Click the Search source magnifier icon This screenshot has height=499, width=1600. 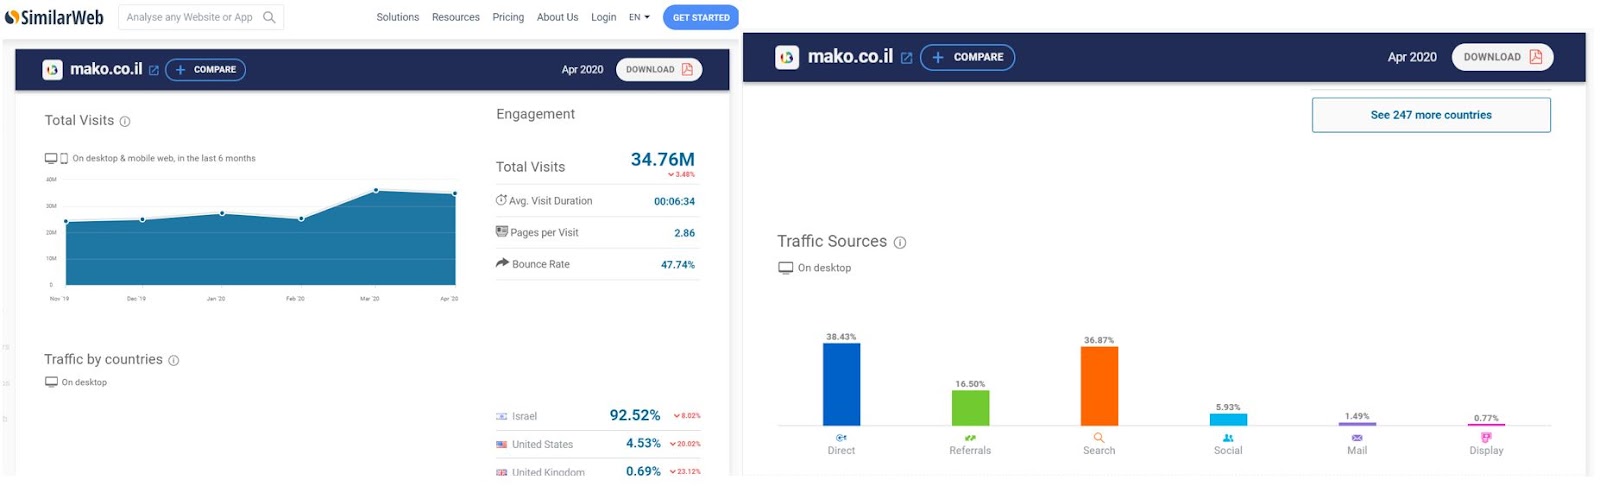coord(1099,438)
